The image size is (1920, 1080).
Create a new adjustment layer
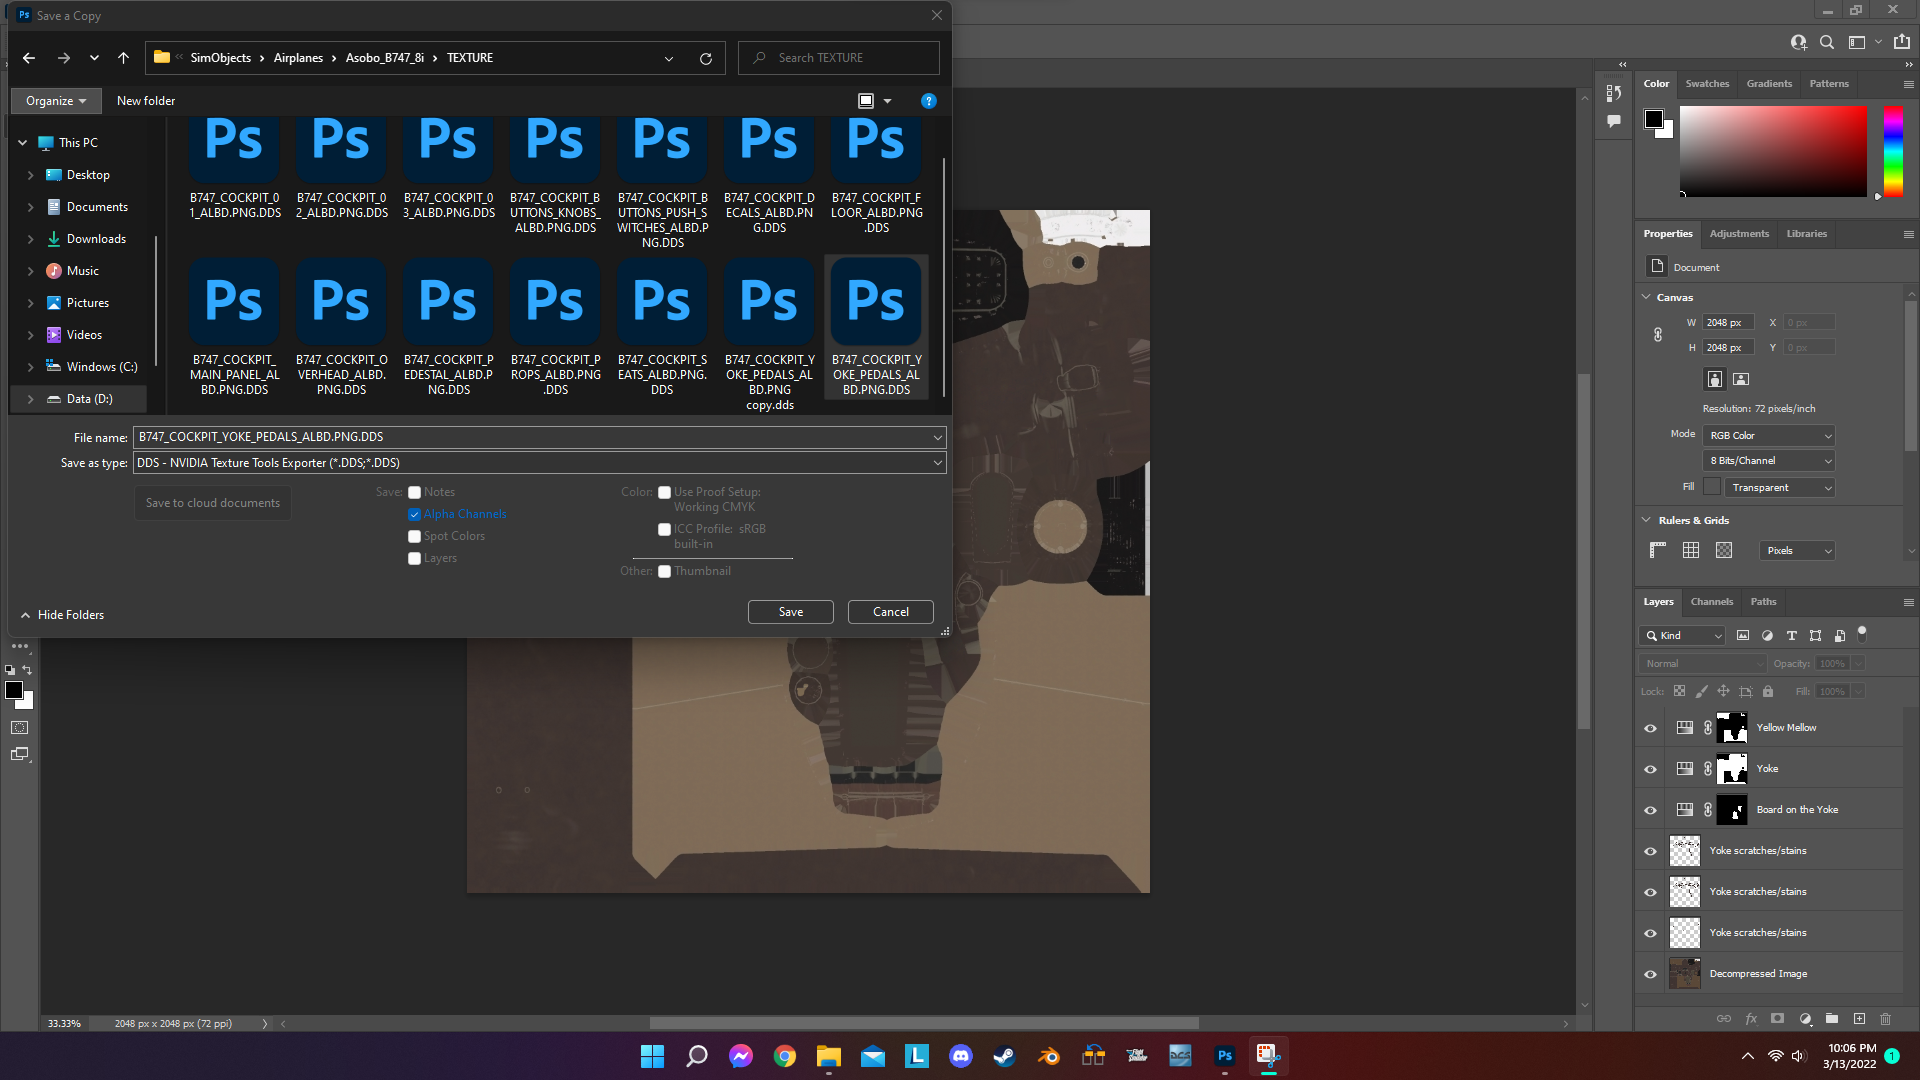(1805, 1018)
